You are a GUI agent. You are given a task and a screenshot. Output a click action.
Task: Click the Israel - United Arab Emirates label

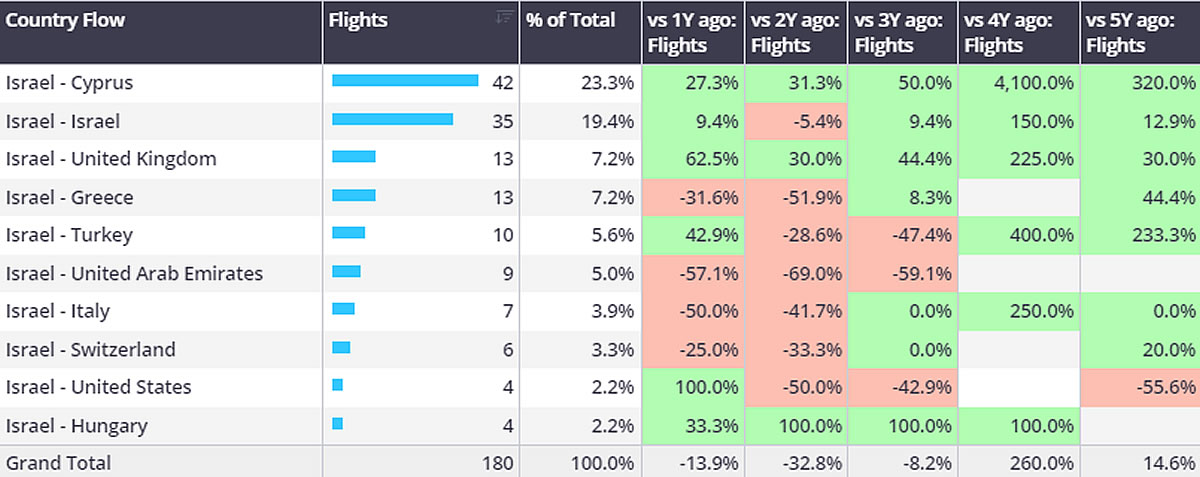pos(134,273)
